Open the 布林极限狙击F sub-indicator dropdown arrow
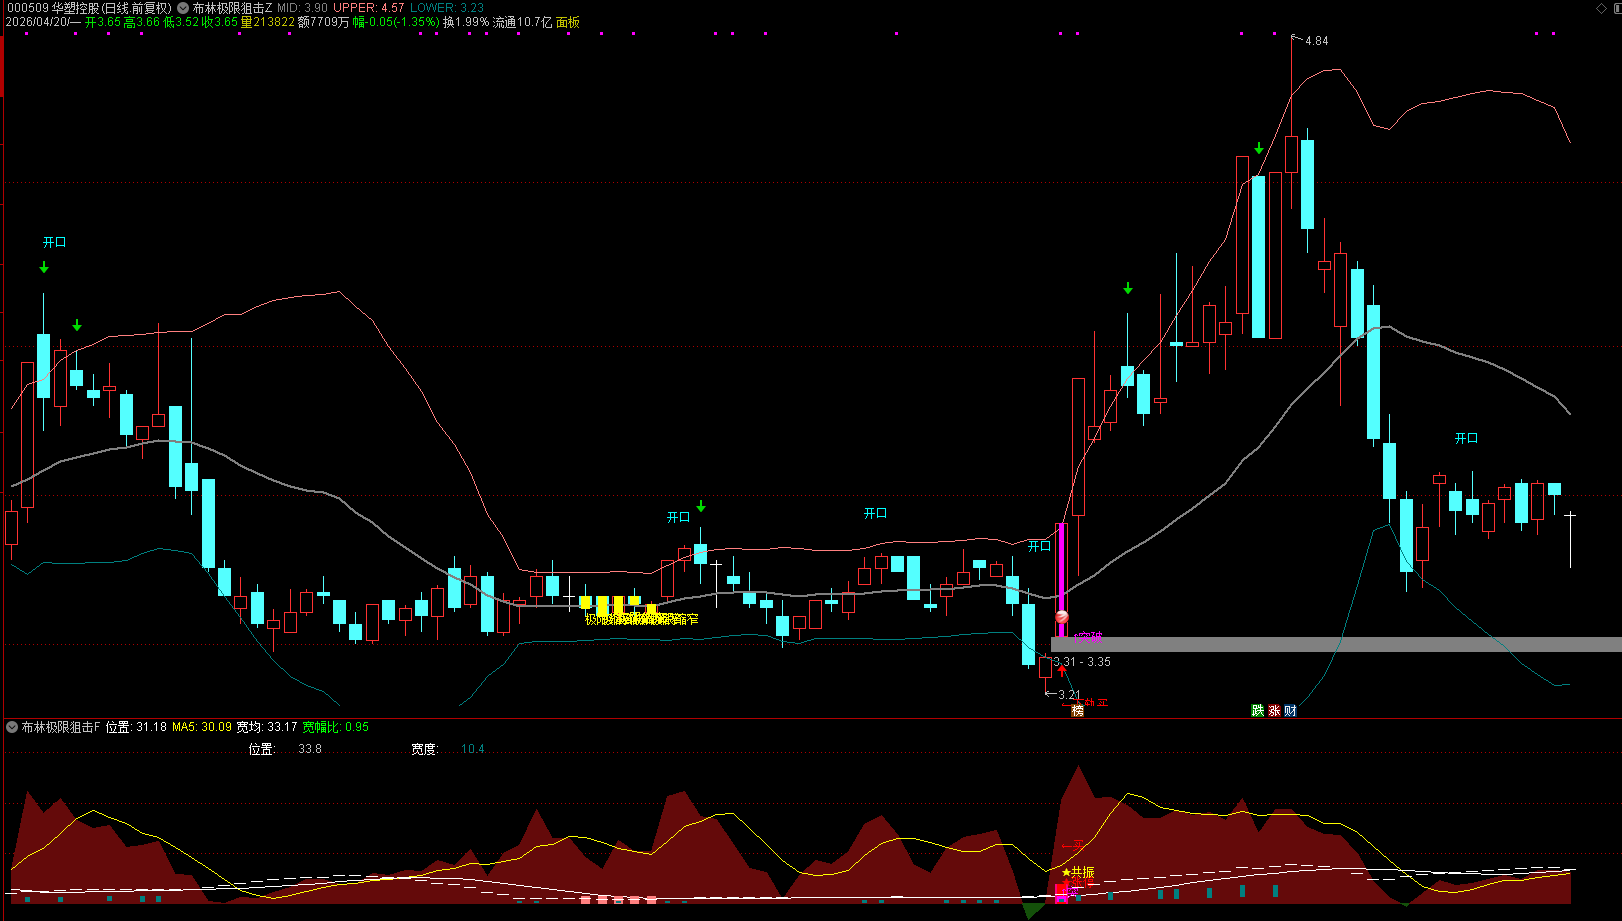The image size is (1622, 921). (x=12, y=727)
